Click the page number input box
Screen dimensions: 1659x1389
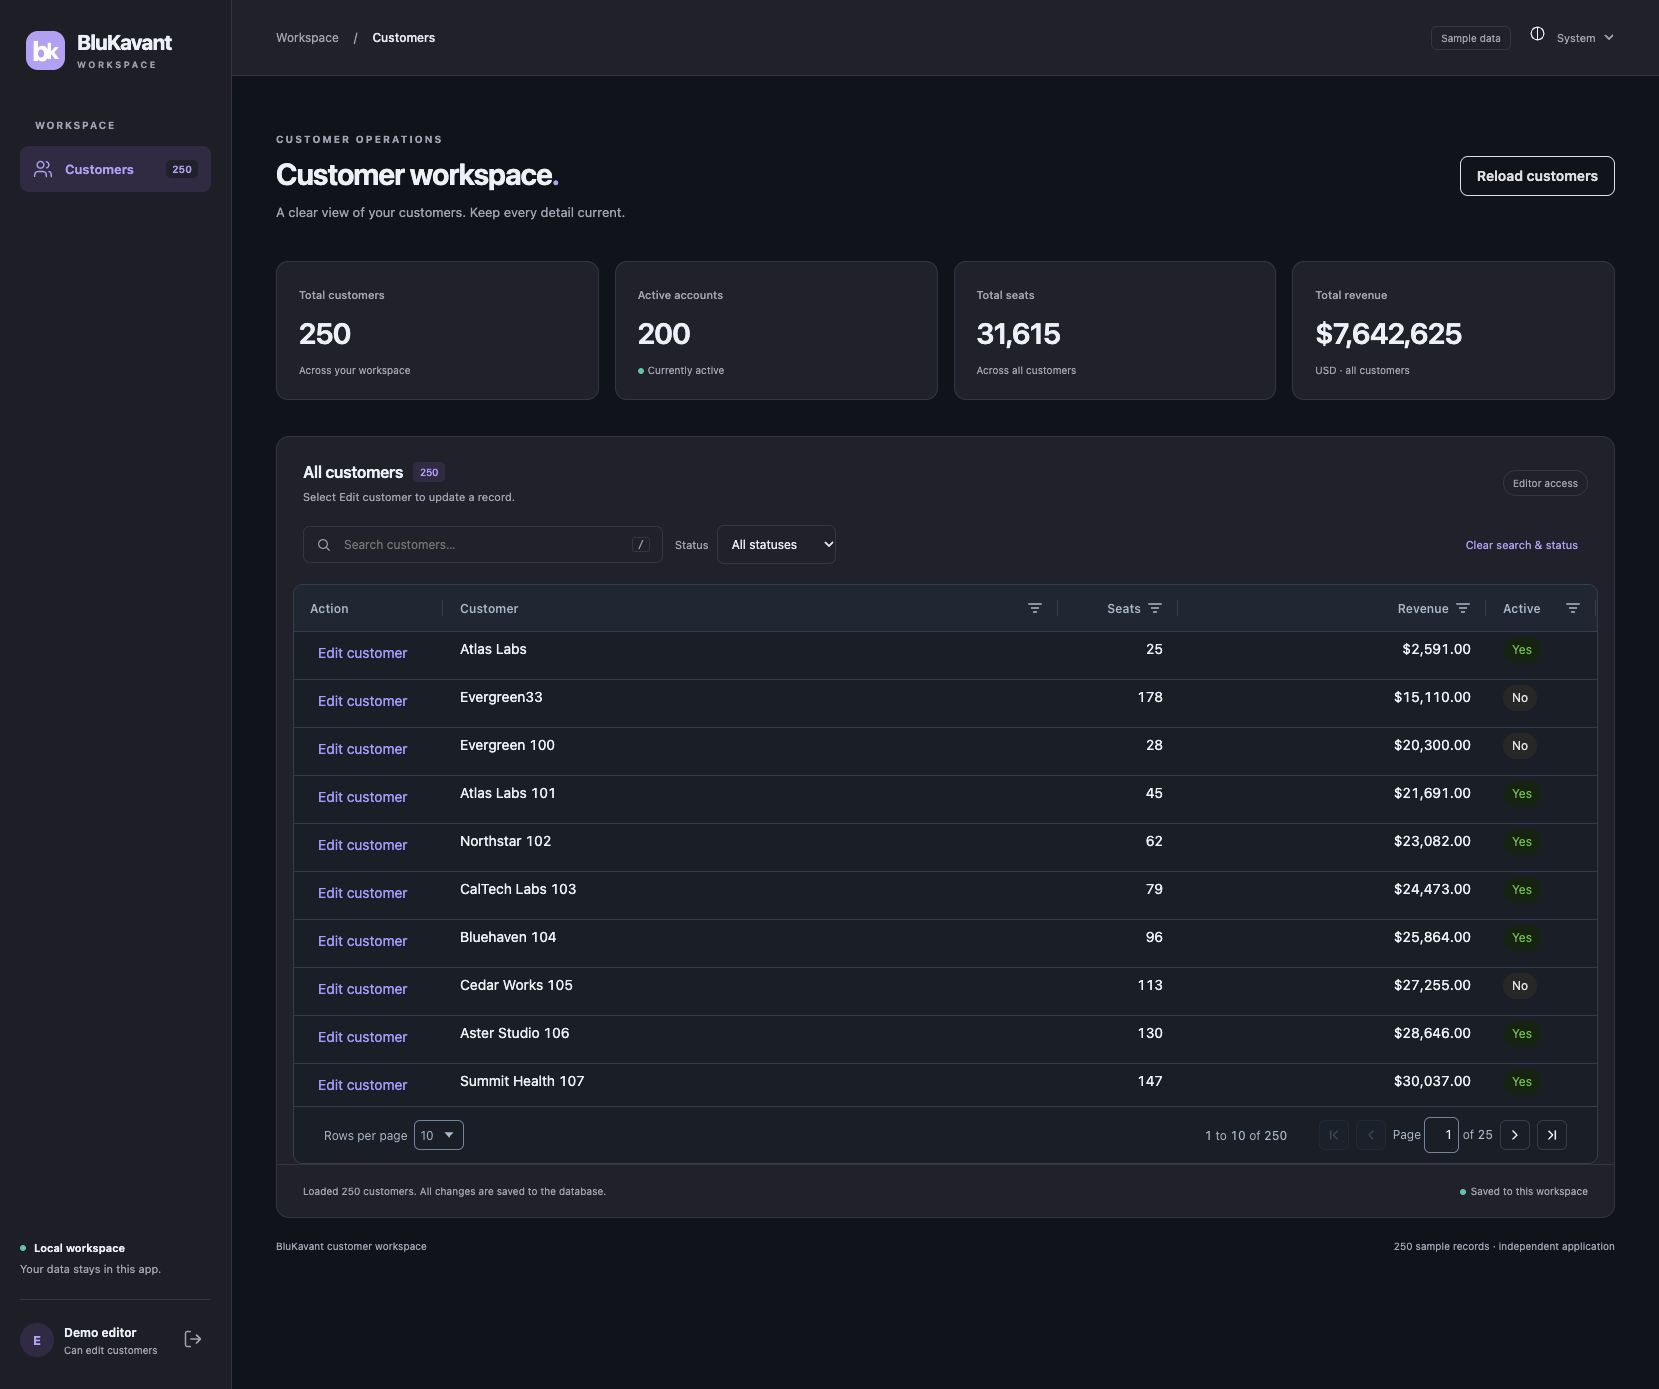coord(1441,1135)
